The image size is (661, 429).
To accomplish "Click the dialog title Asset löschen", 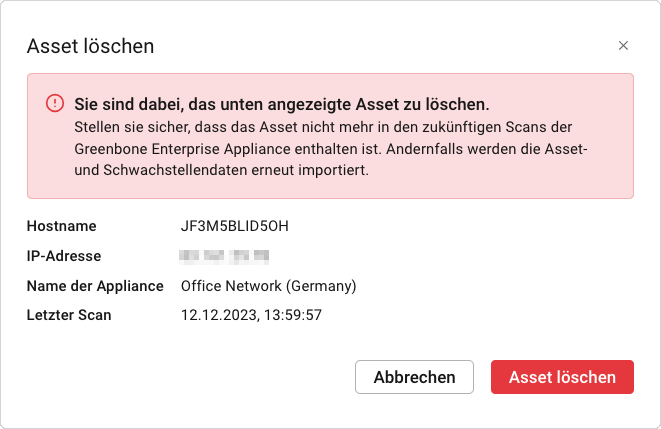I will (x=90, y=46).
